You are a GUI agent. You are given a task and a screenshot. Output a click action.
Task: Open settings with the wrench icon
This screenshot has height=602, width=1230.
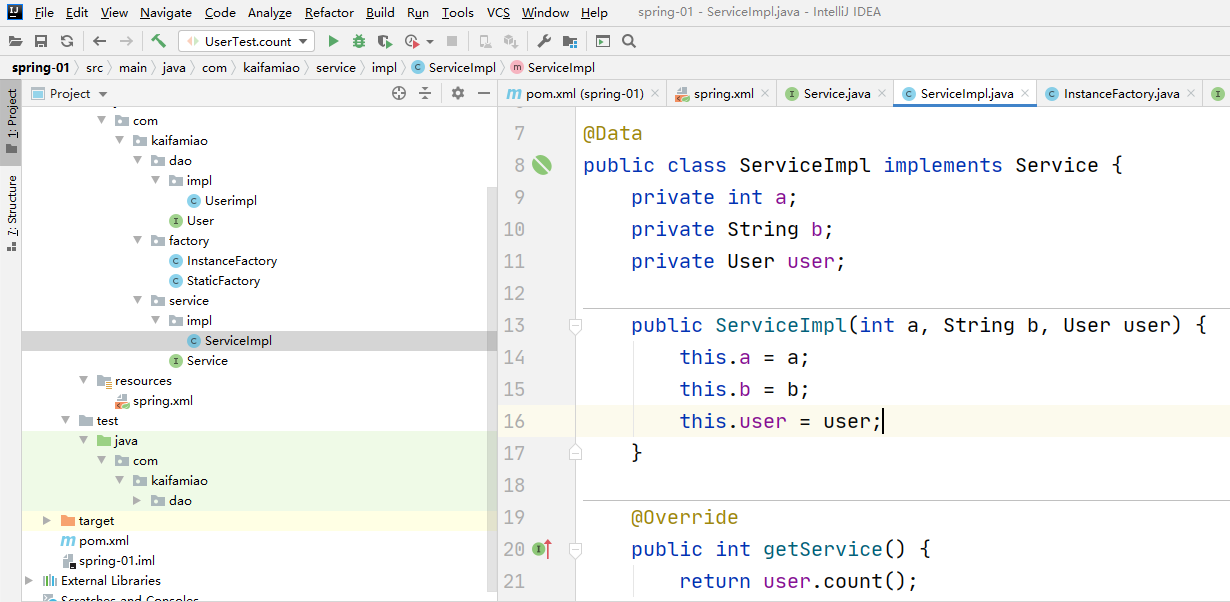(x=544, y=41)
